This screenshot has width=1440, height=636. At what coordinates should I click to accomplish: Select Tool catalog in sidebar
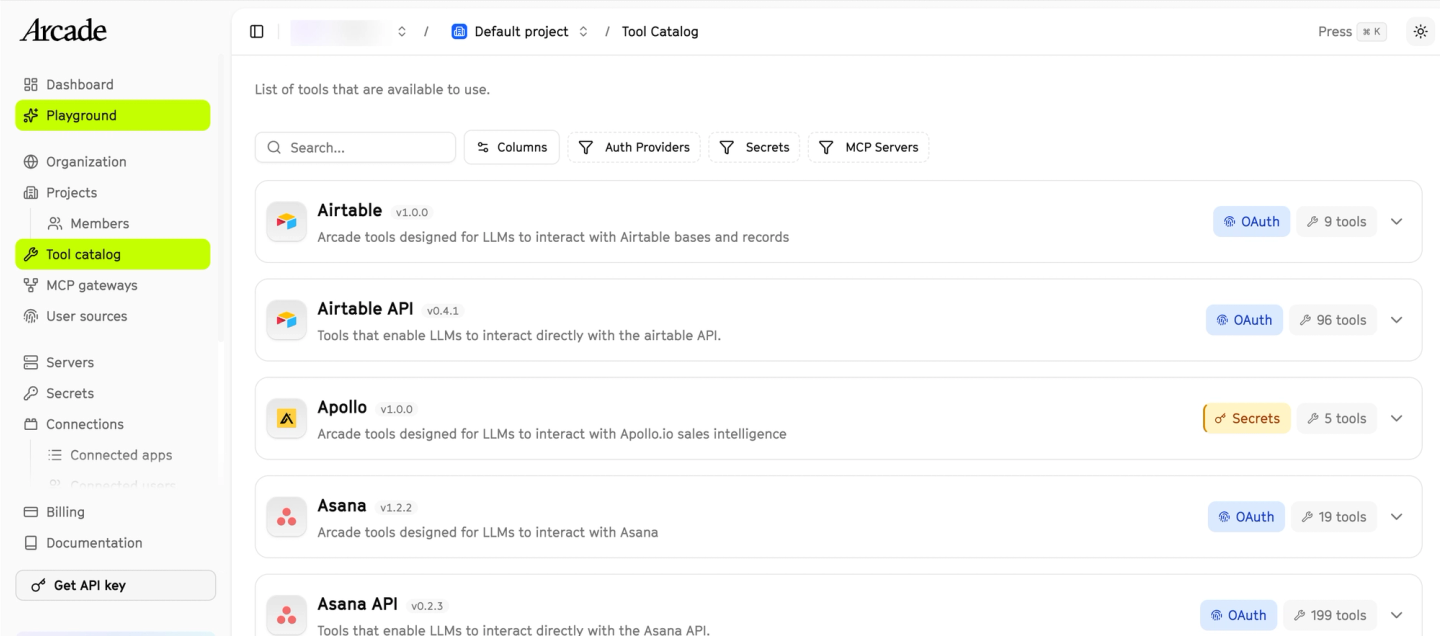coord(113,255)
